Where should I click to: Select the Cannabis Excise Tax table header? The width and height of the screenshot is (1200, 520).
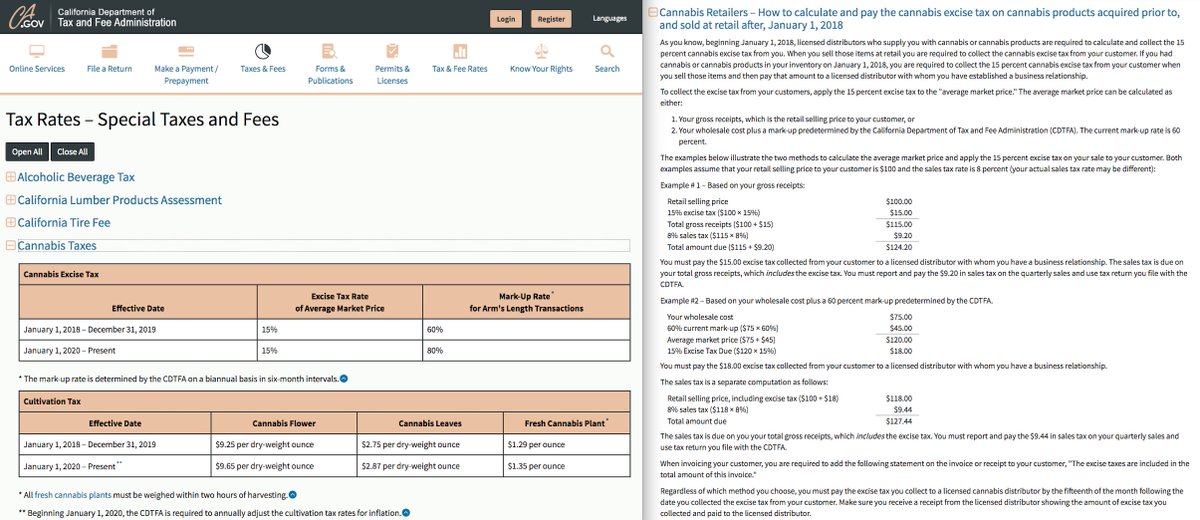324,274
